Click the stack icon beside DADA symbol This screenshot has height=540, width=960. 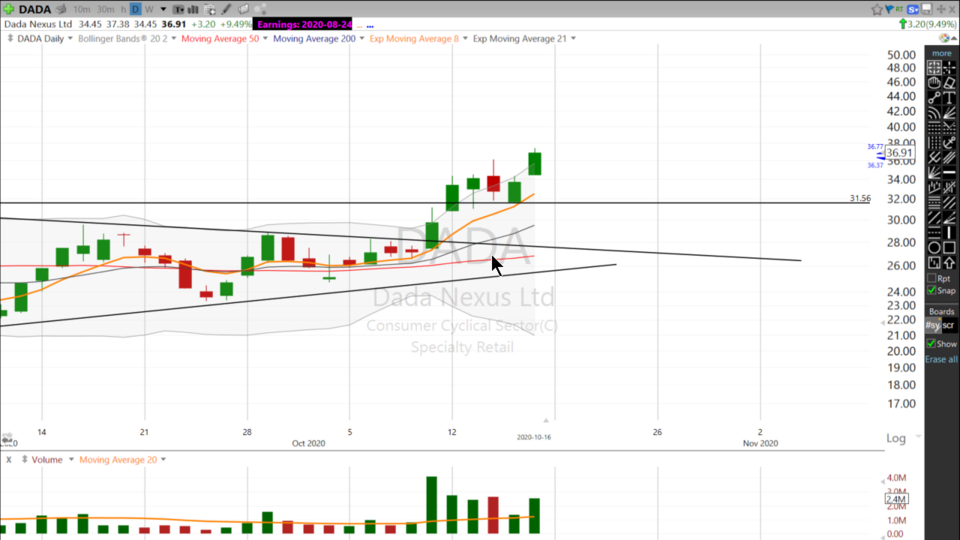click(61, 9)
